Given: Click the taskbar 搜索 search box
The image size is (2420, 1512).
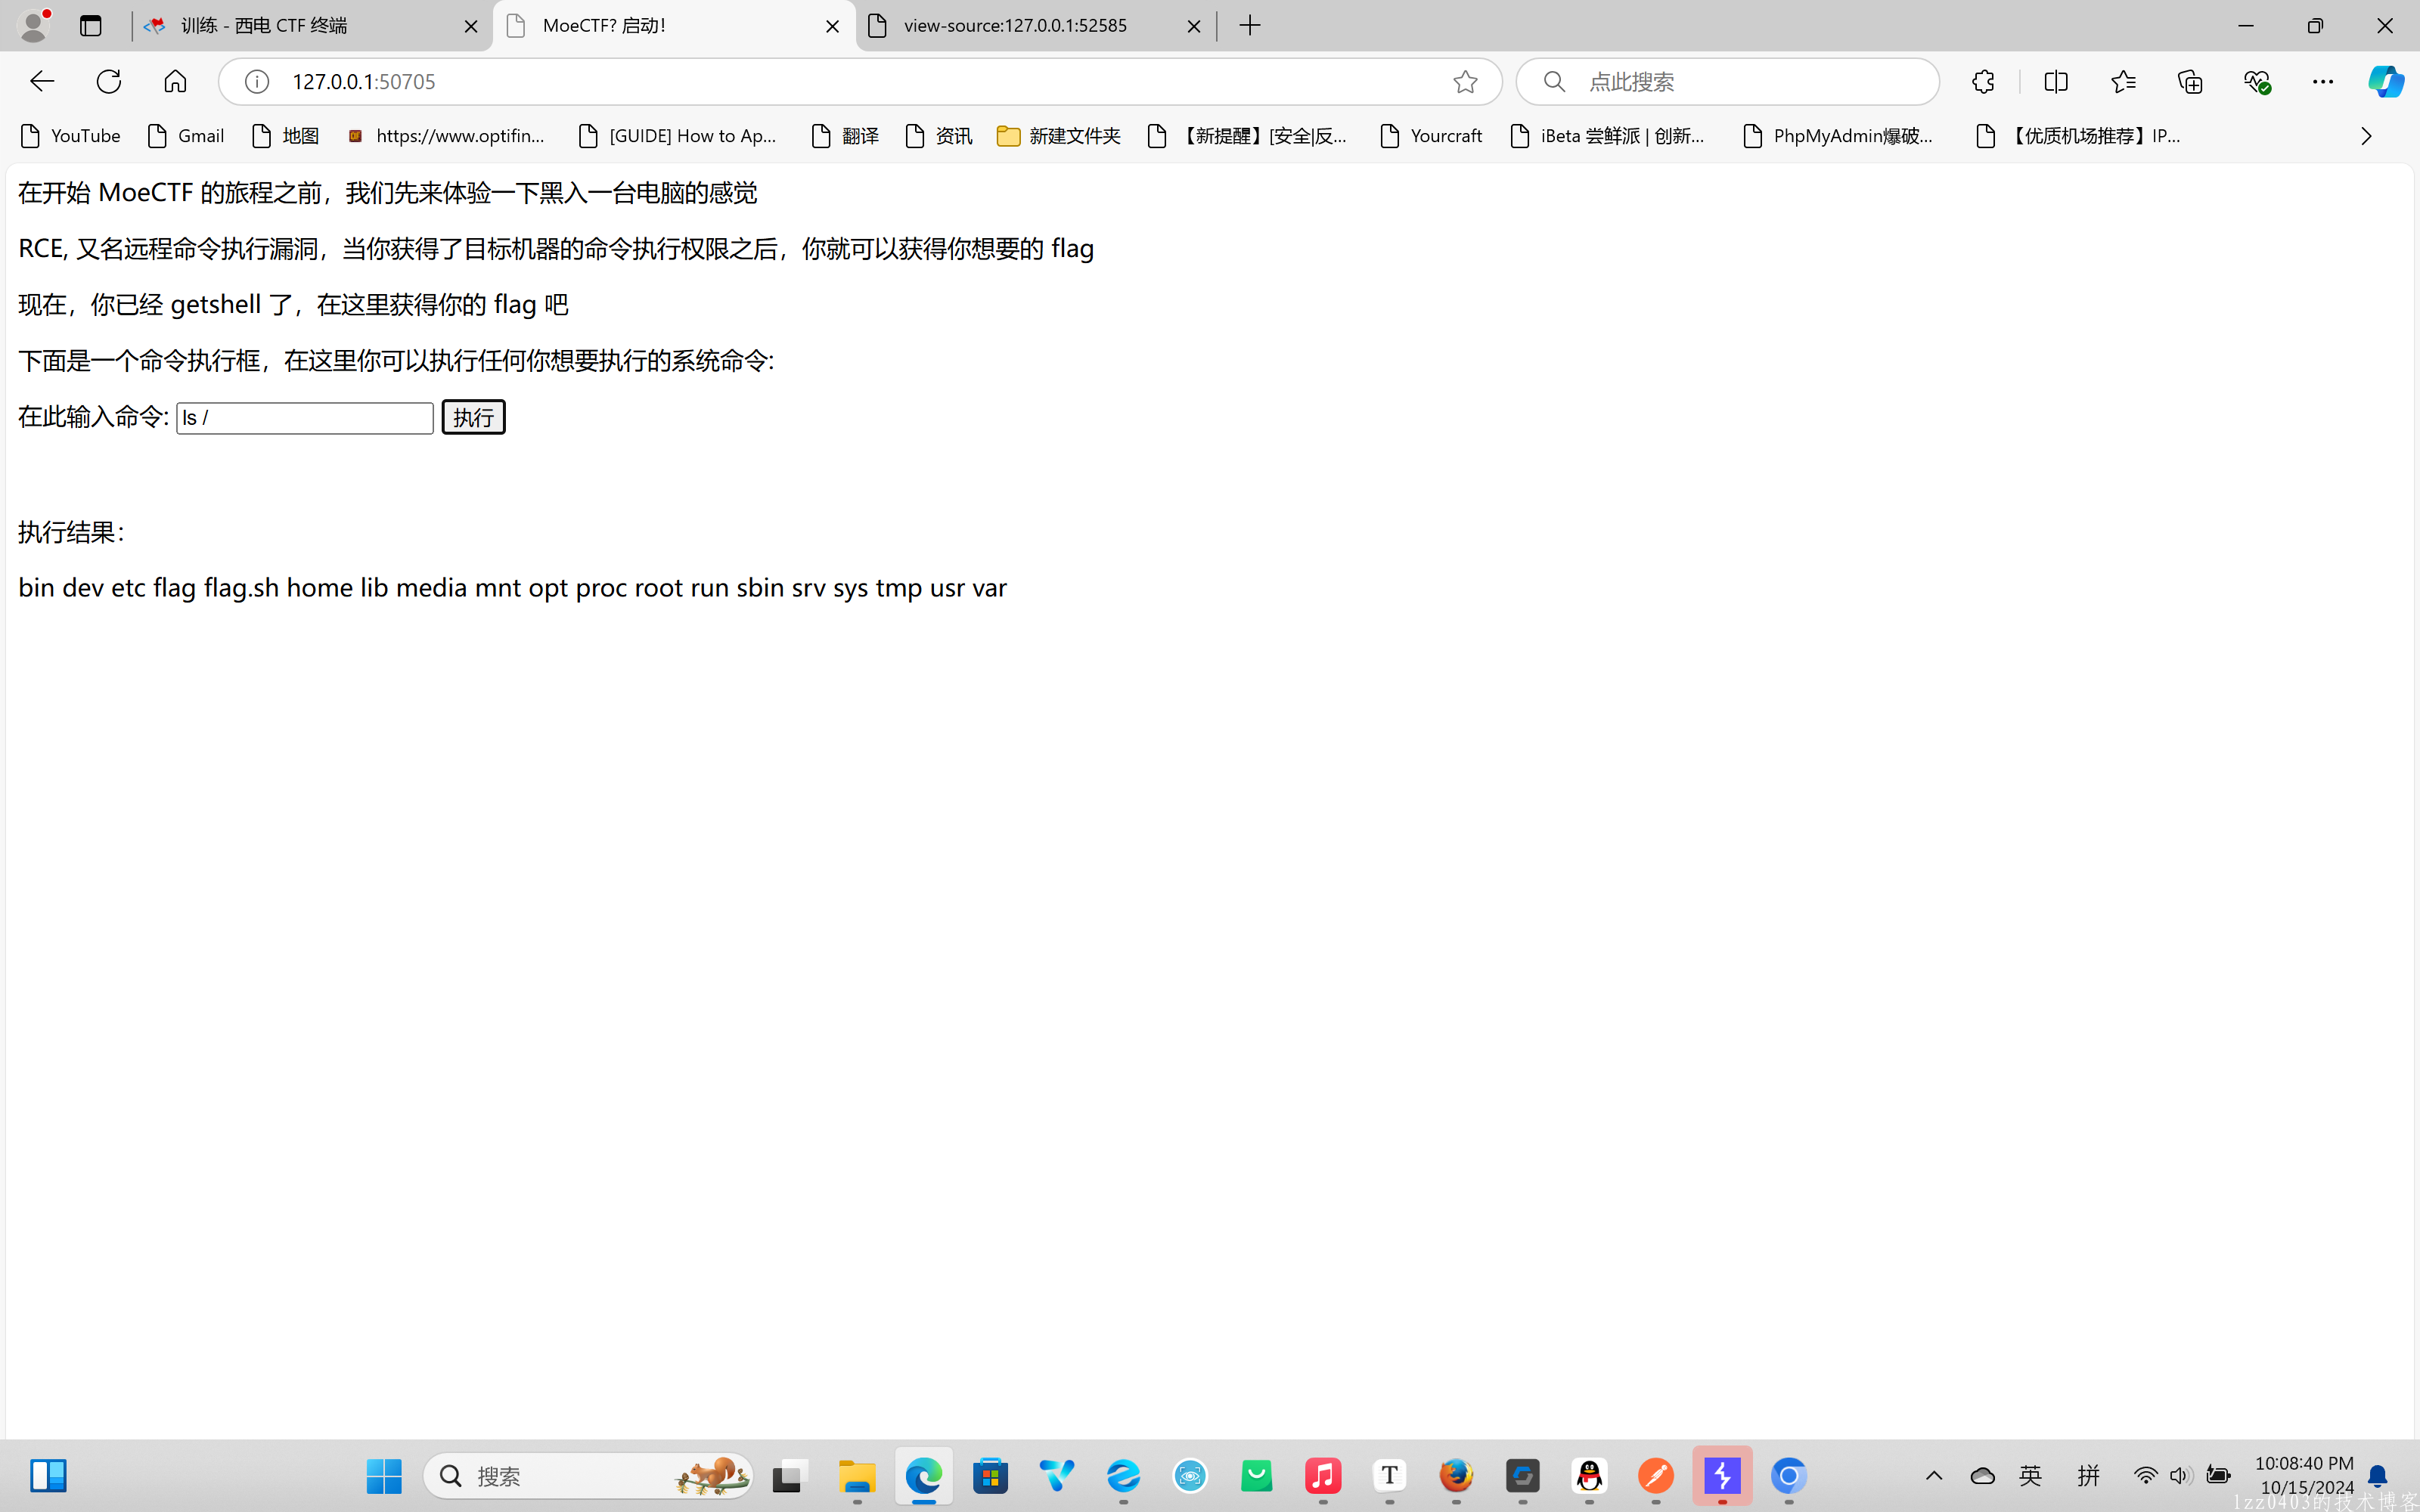Looking at the screenshot, I should point(588,1476).
